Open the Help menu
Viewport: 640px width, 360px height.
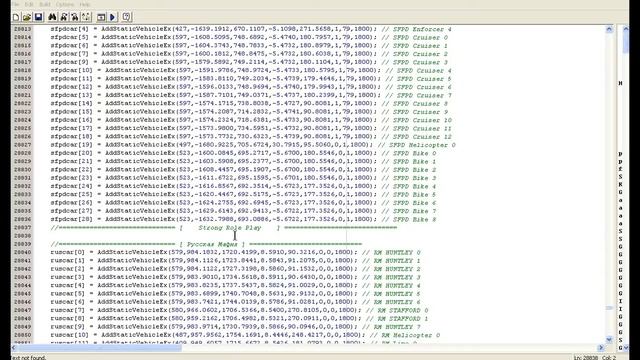[84, 4]
